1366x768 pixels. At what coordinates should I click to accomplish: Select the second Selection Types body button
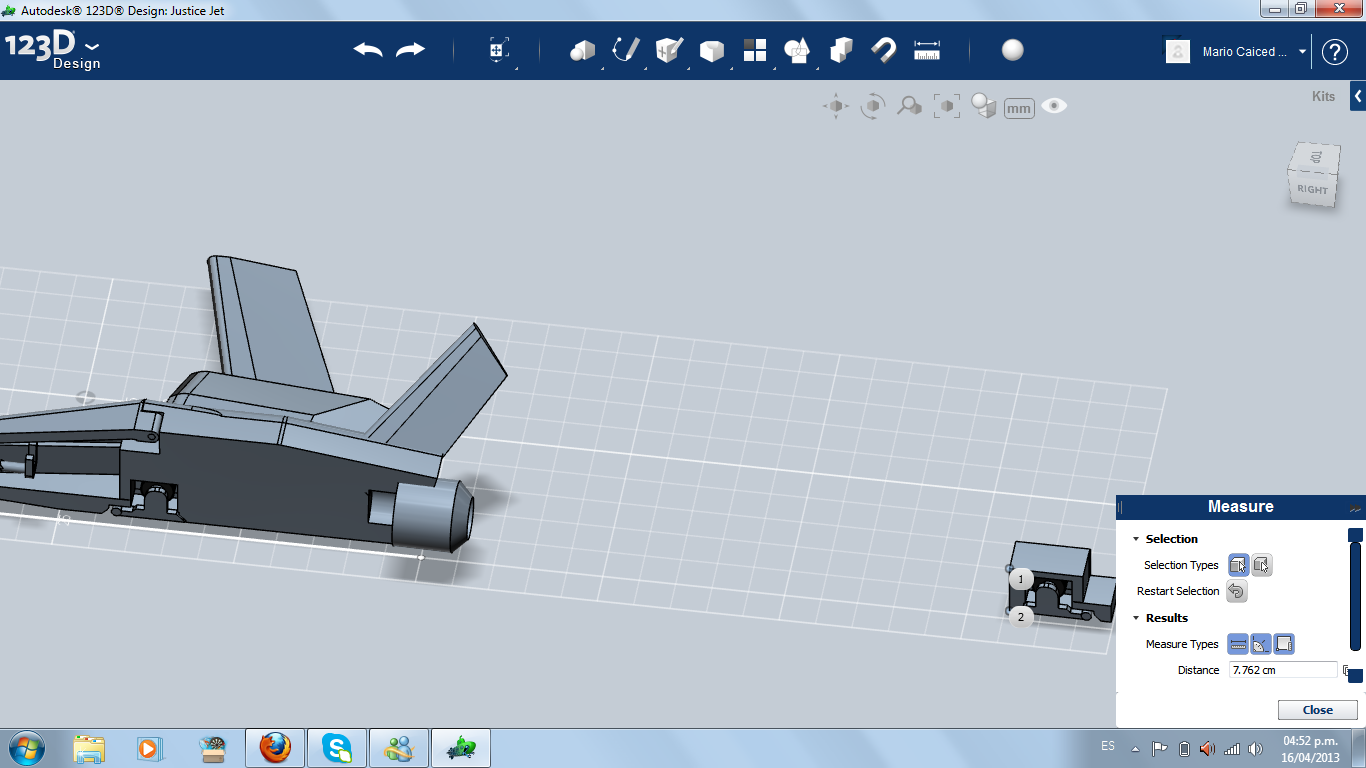pos(1262,565)
